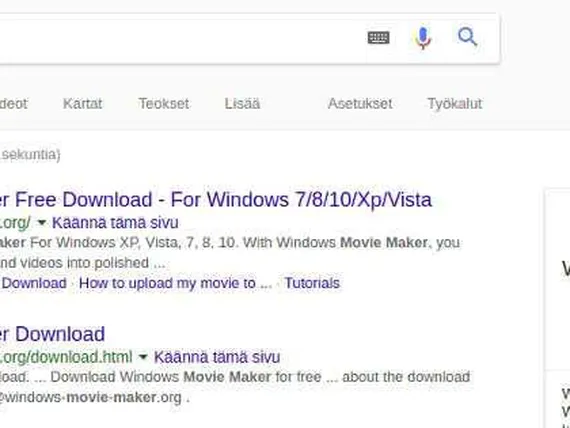Open Asetukset settings menu
This screenshot has width=570, height=428.
(360, 104)
